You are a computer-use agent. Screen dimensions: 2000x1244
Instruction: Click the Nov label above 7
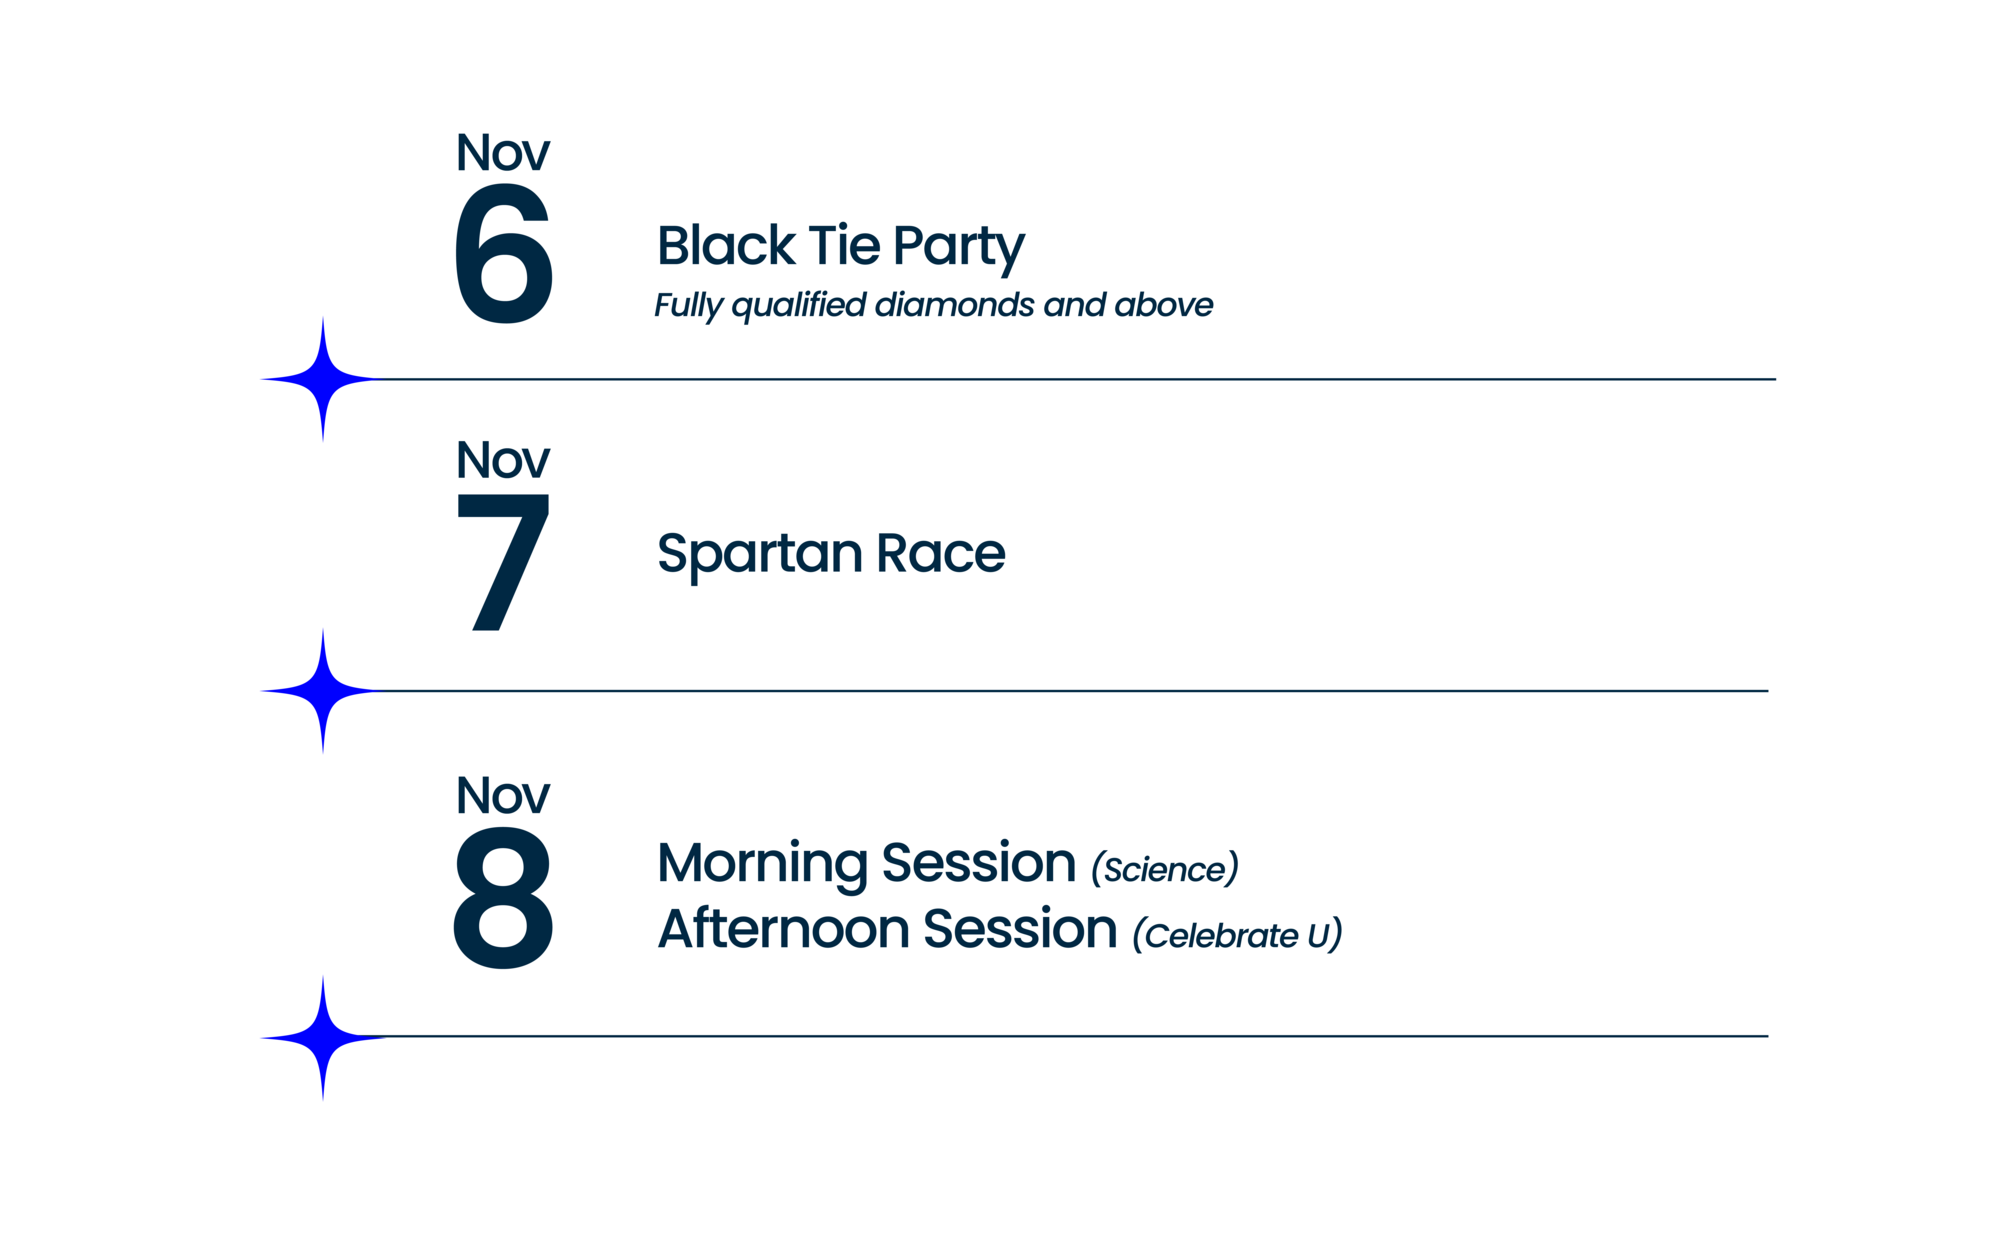tap(503, 460)
